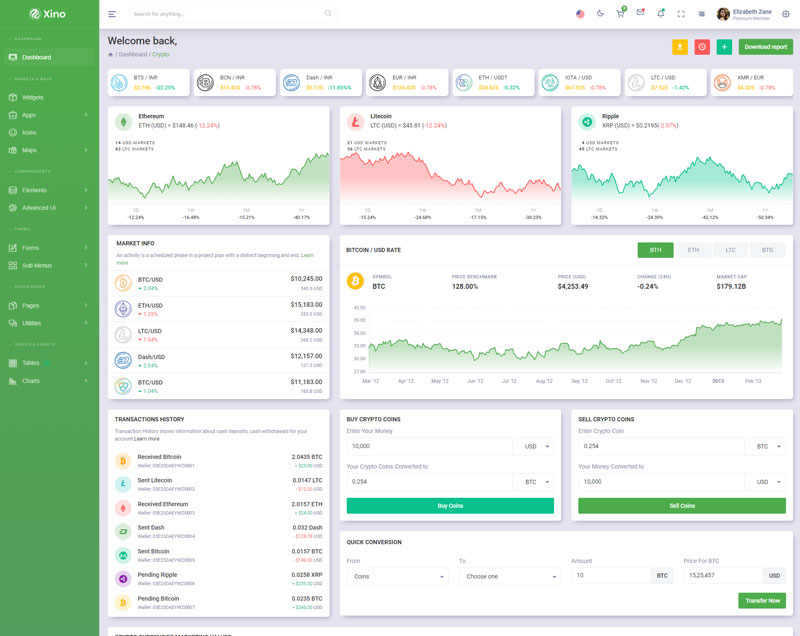Click the Transfer Now button
Image resolution: width=800 pixels, height=636 pixels.
(x=762, y=600)
